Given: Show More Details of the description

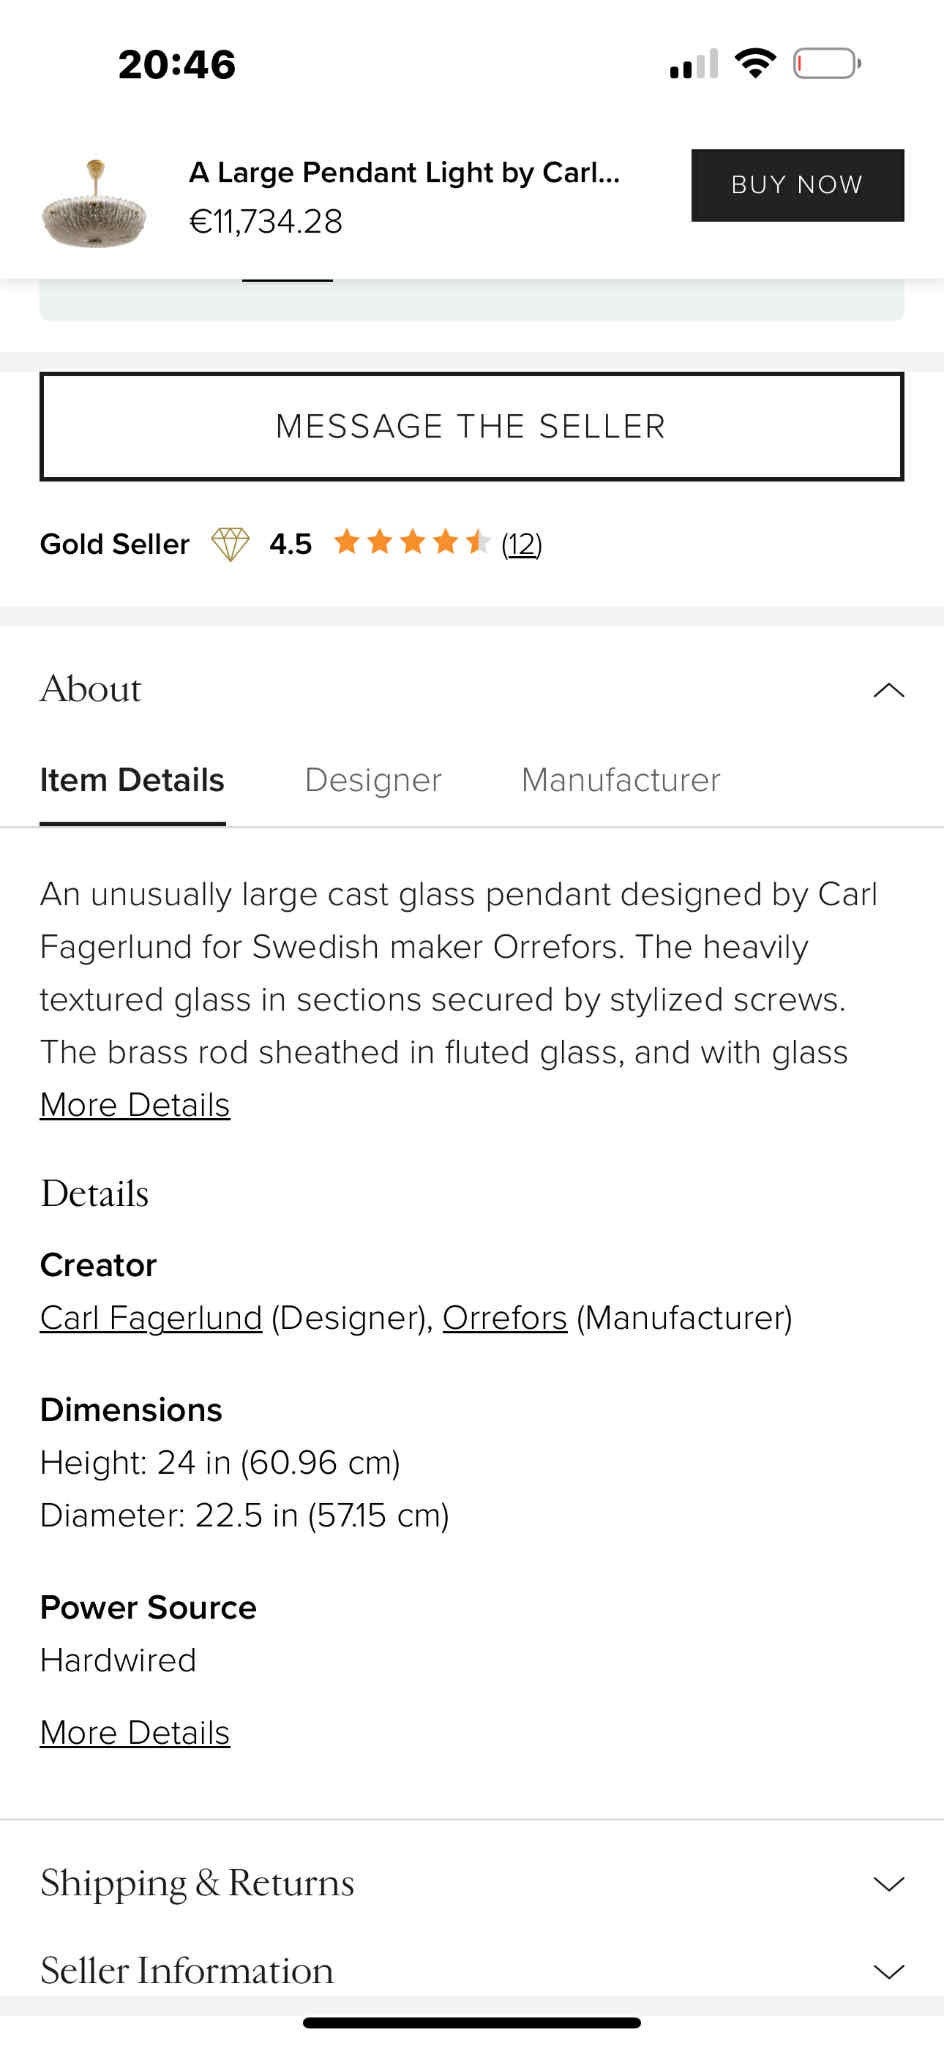Looking at the screenshot, I should (x=135, y=1105).
